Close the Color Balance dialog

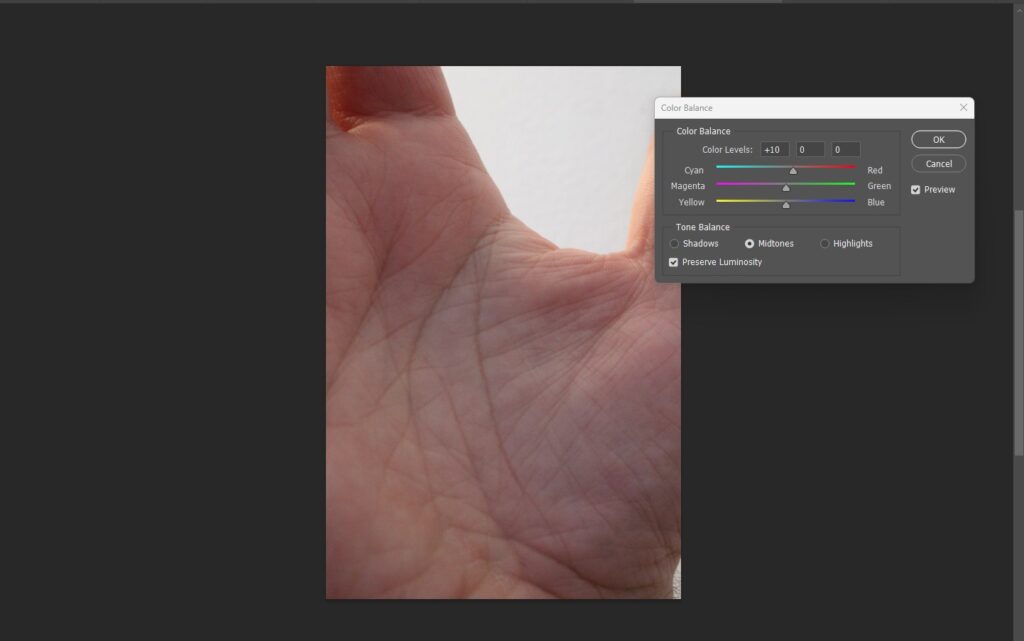963,108
